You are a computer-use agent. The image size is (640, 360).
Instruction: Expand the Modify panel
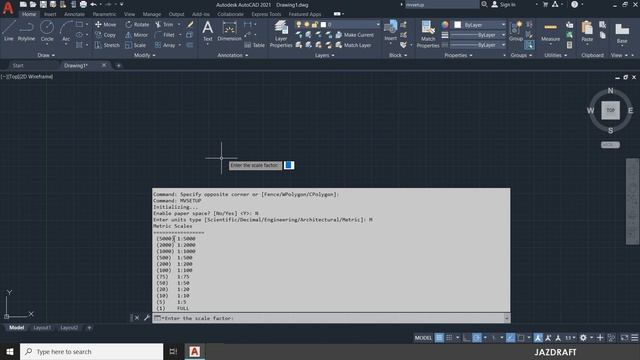144,55
